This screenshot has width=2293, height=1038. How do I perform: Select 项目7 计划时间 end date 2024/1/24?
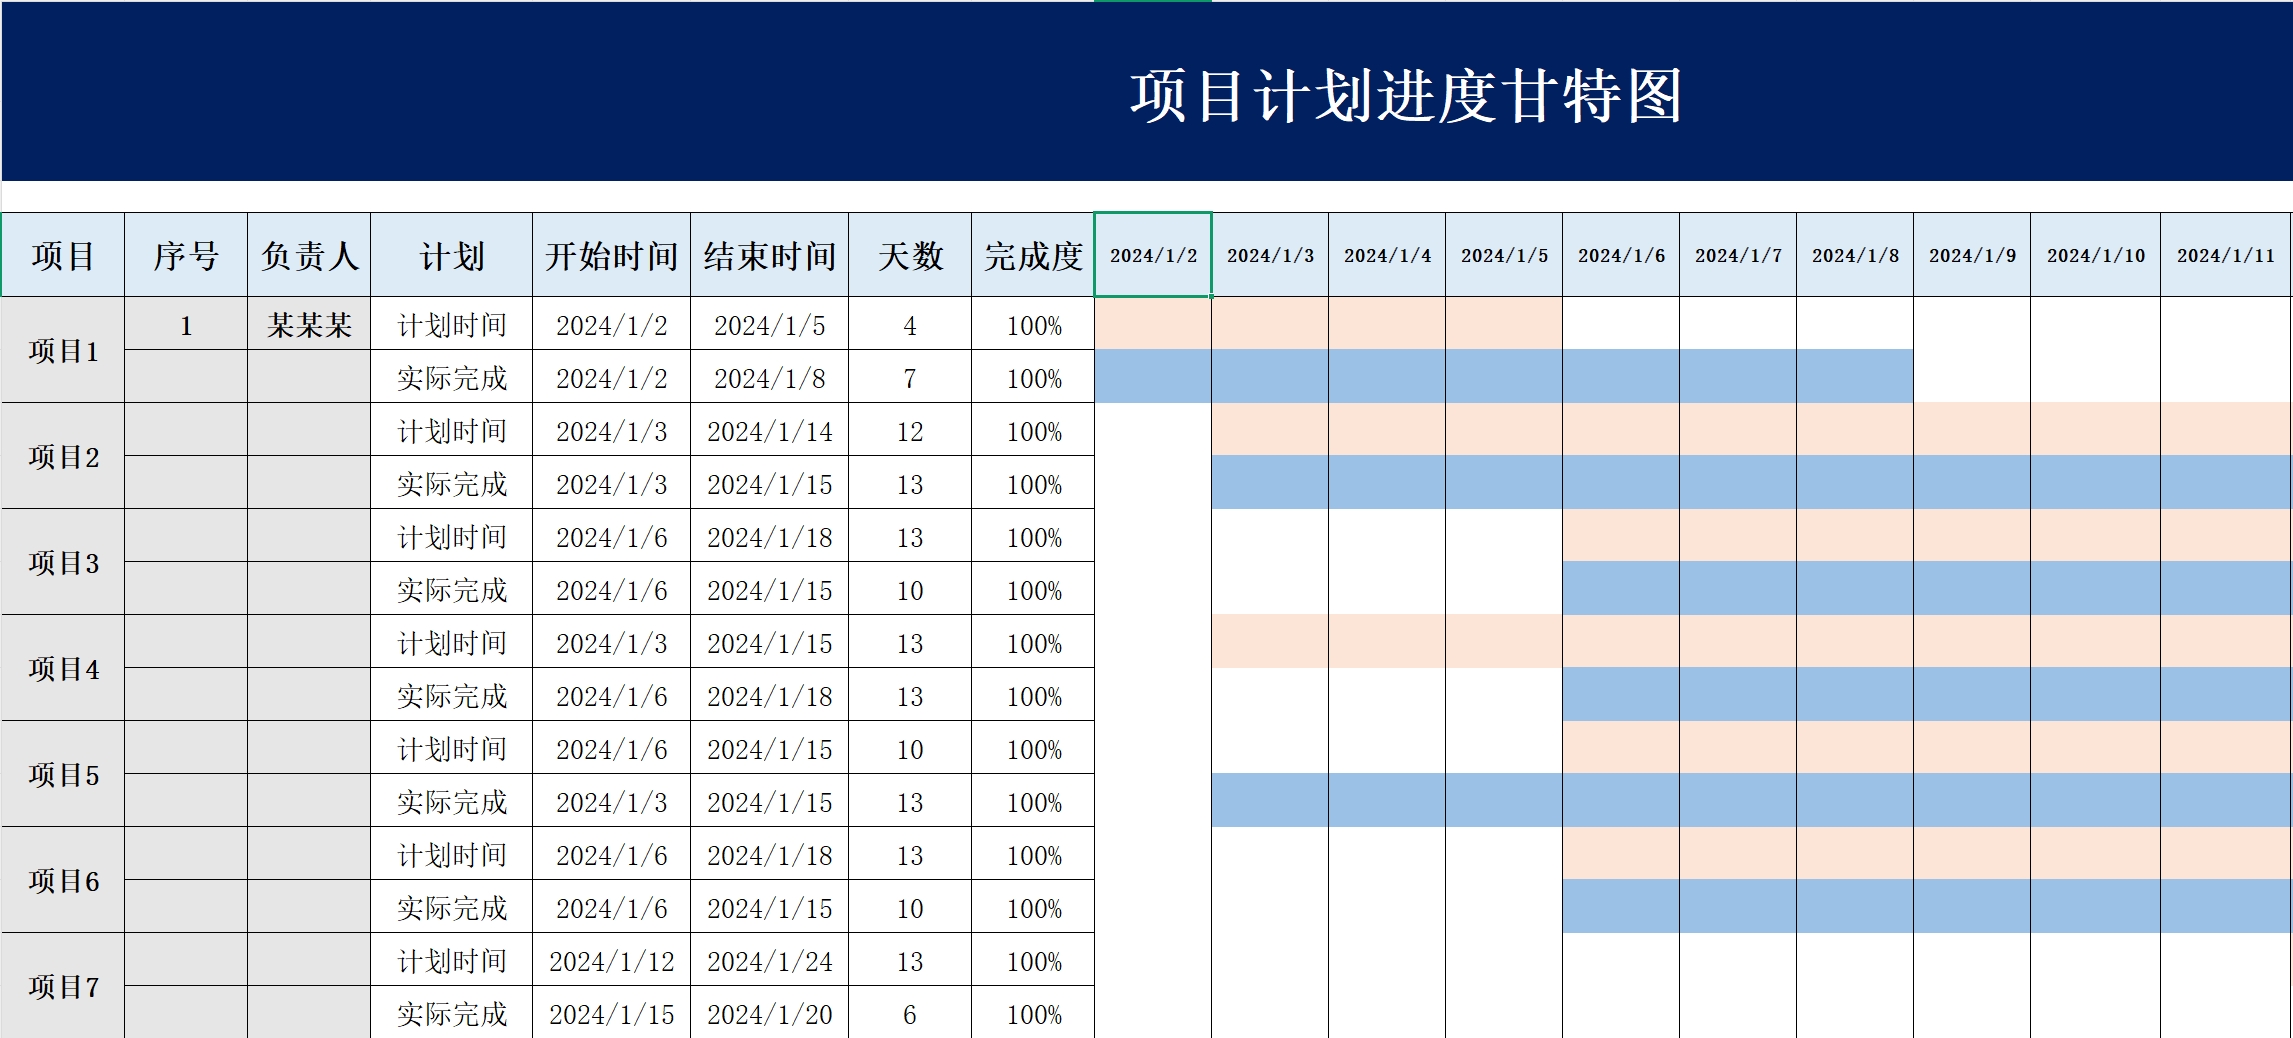pyautogui.click(x=769, y=960)
